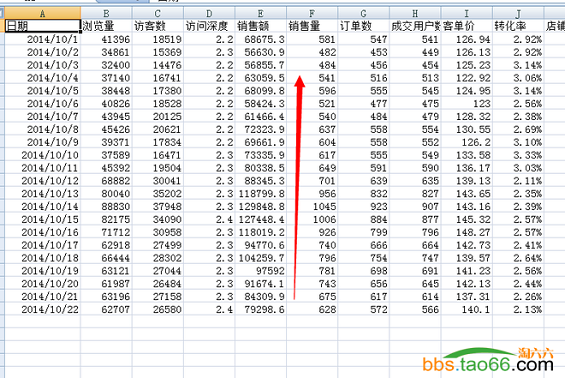Image resolution: width=565 pixels, height=378 pixels.
Task: Click the 转化率 header cell
Action: tap(518, 26)
